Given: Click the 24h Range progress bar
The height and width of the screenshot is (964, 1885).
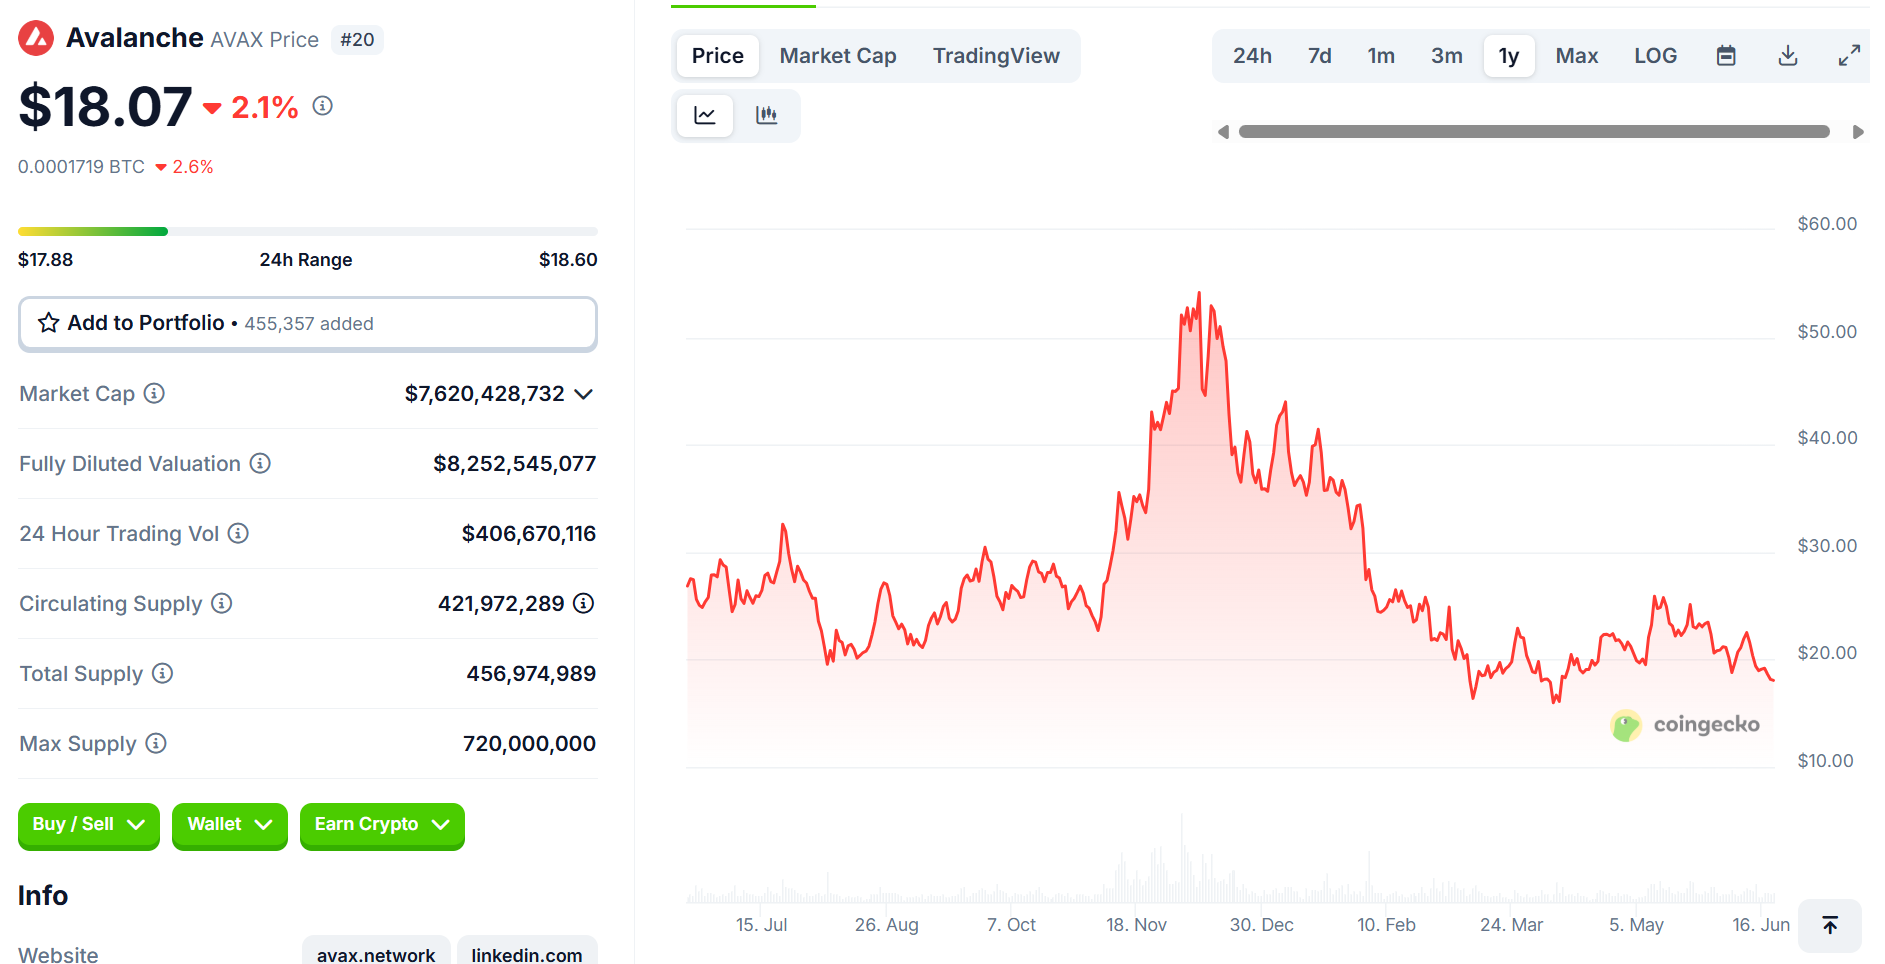Looking at the screenshot, I should pos(308,231).
